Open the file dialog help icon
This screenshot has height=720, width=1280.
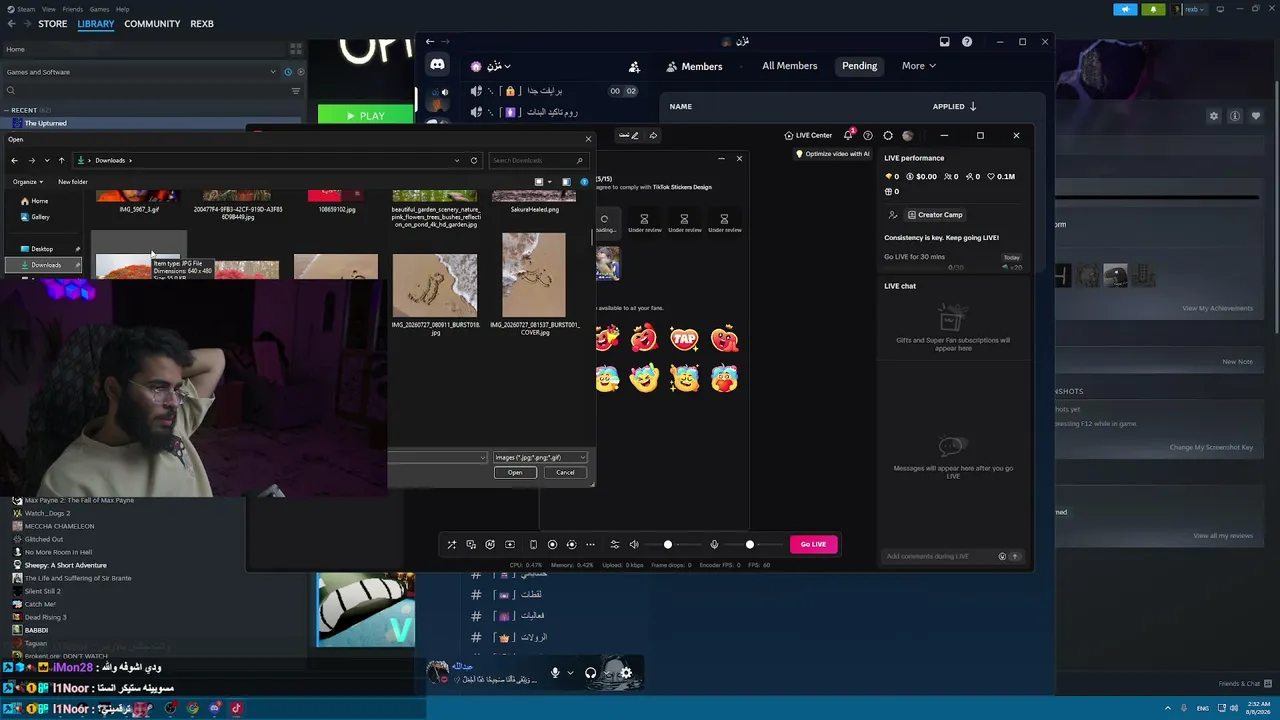[x=584, y=182]
